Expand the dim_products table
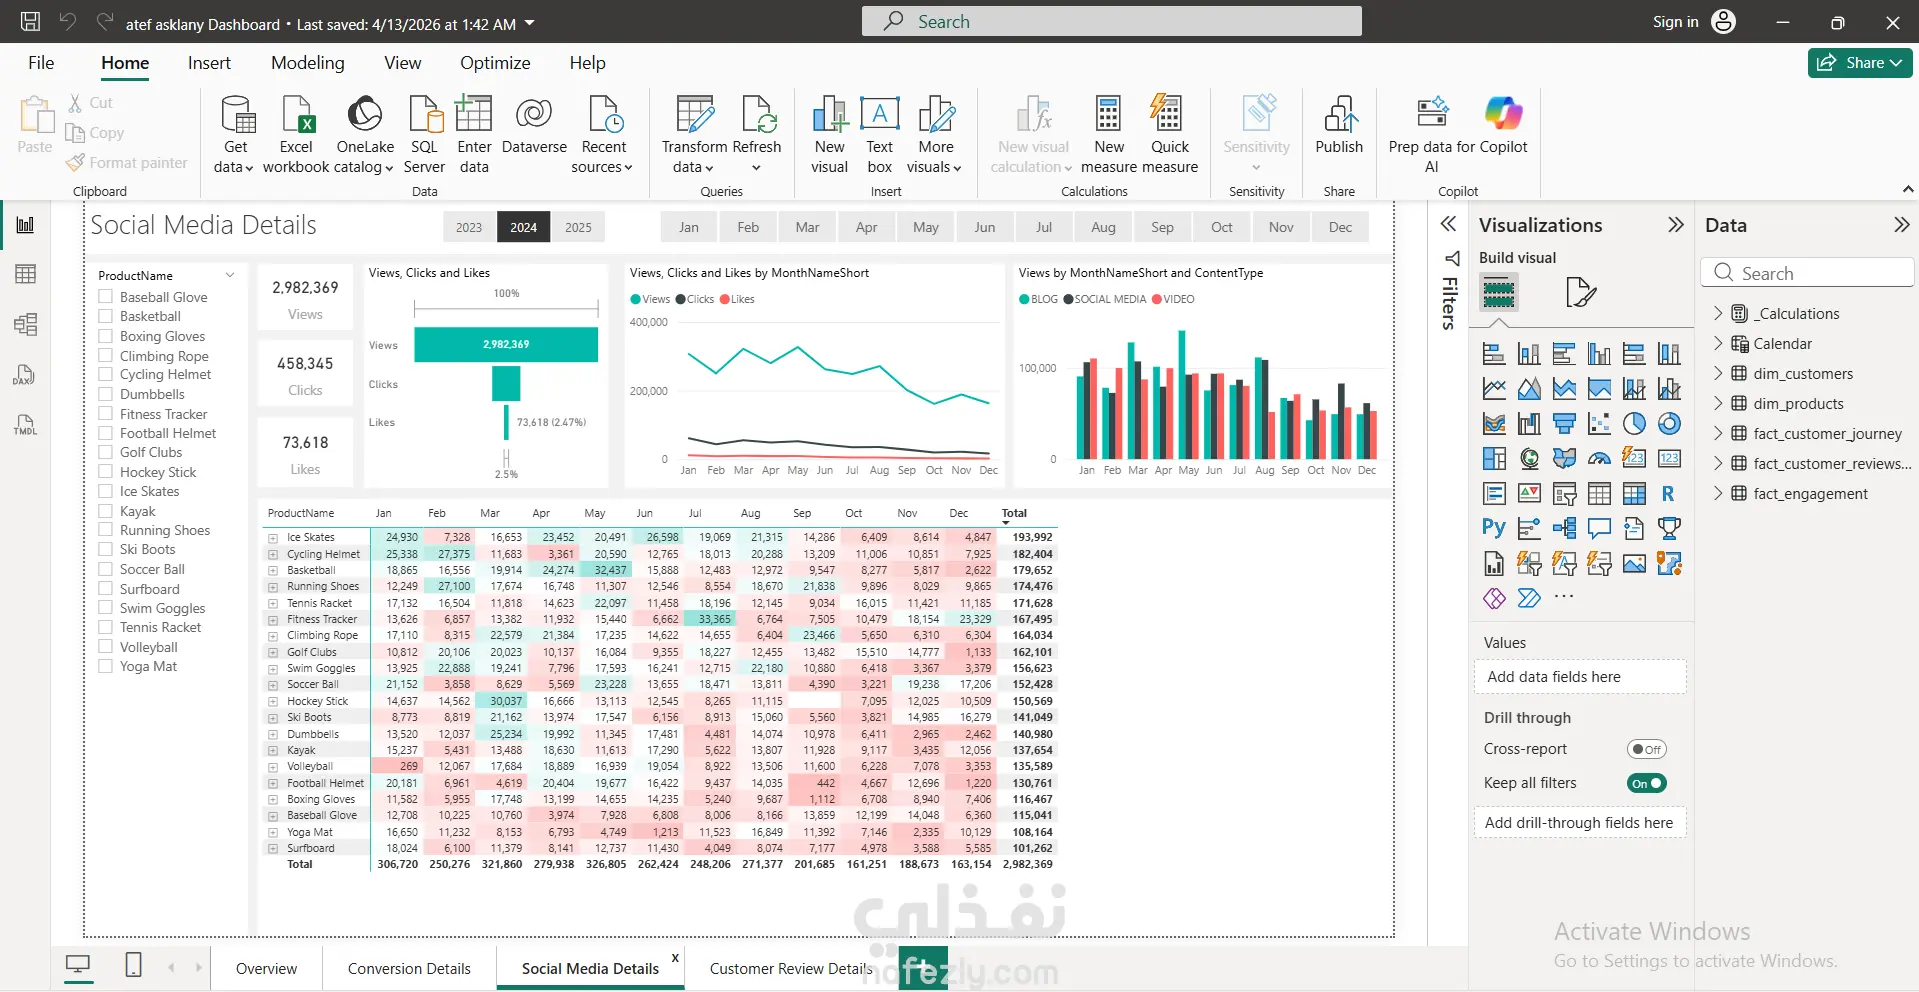Image resolution: width=1919 pixels, height=992 pixels. coord(1718,403)
